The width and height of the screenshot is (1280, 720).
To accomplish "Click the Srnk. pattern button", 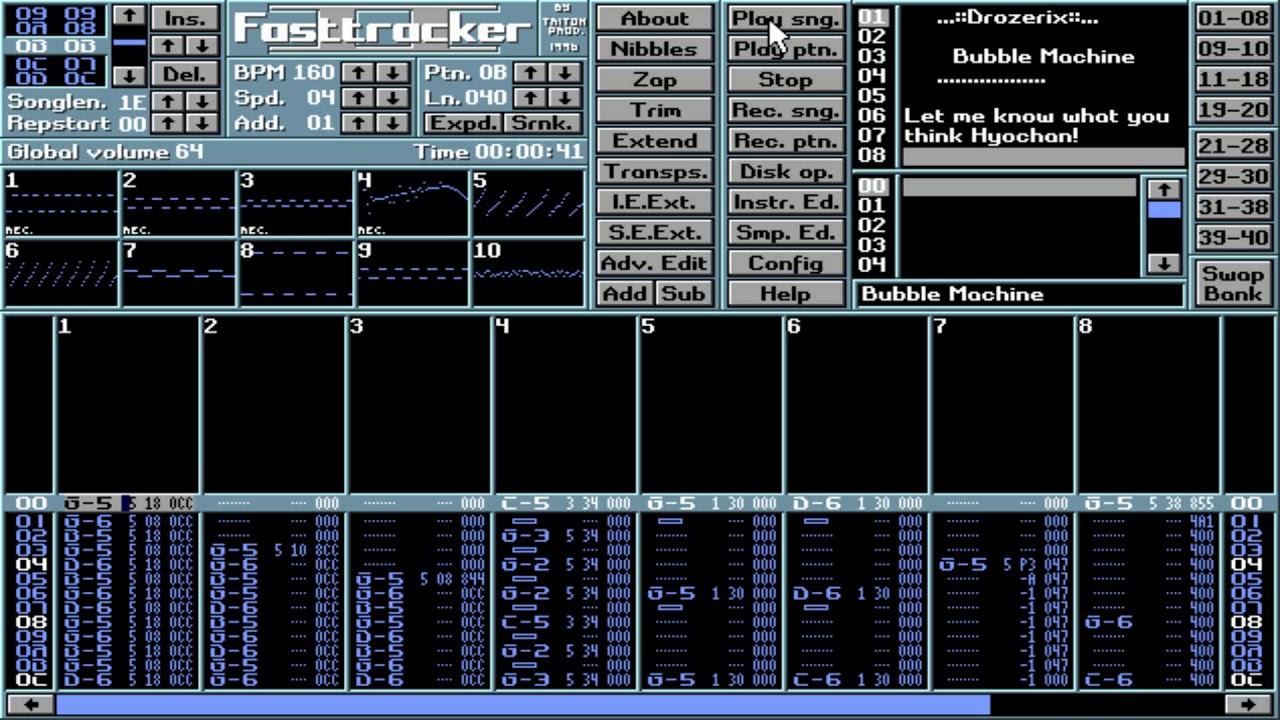I will [543, 123].
